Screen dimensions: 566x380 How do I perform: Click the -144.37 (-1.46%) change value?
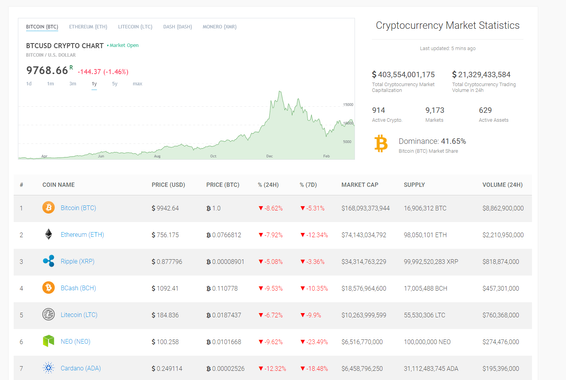(x=103, y=71)
